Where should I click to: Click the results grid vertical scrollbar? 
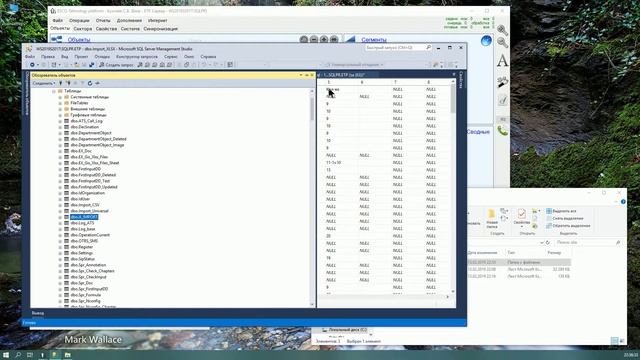coord(453,187)
